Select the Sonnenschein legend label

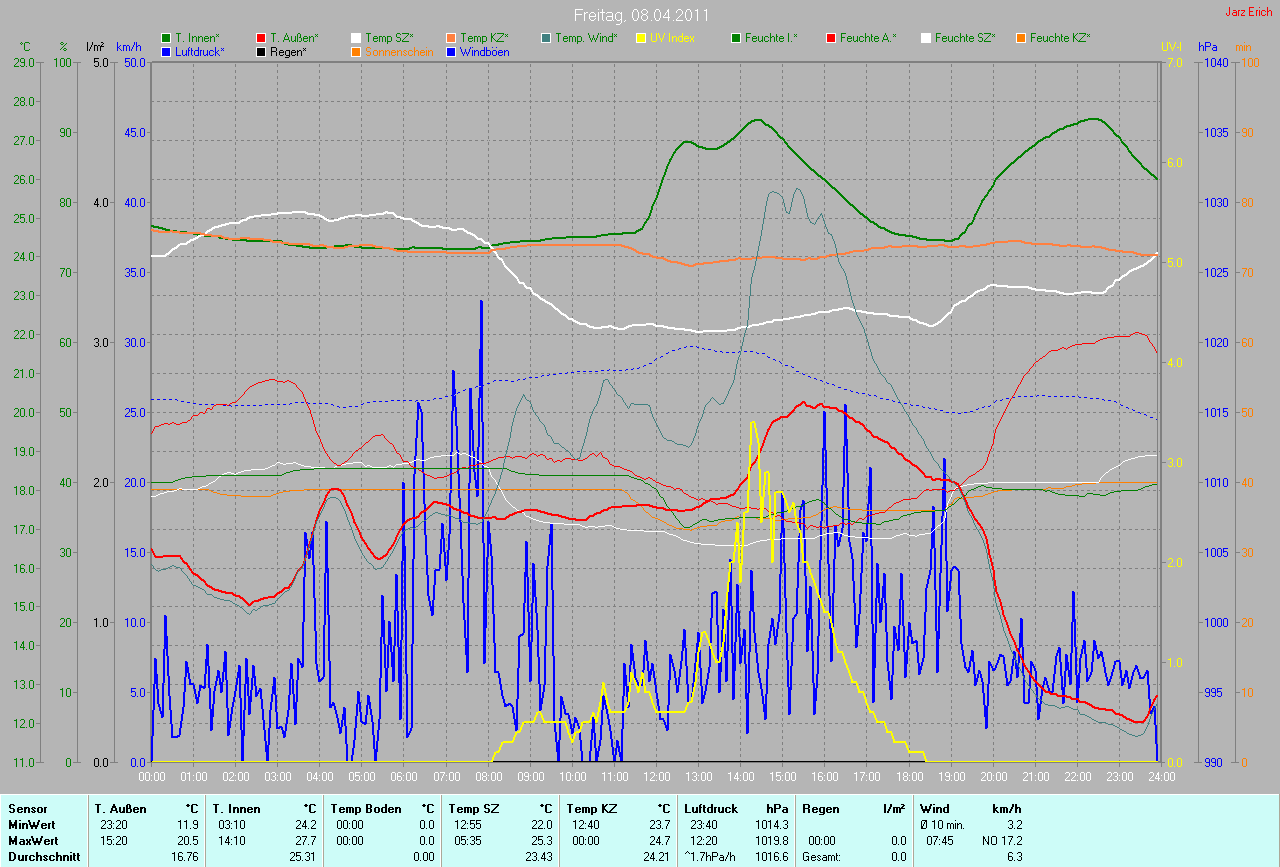[x=399, y=52]
